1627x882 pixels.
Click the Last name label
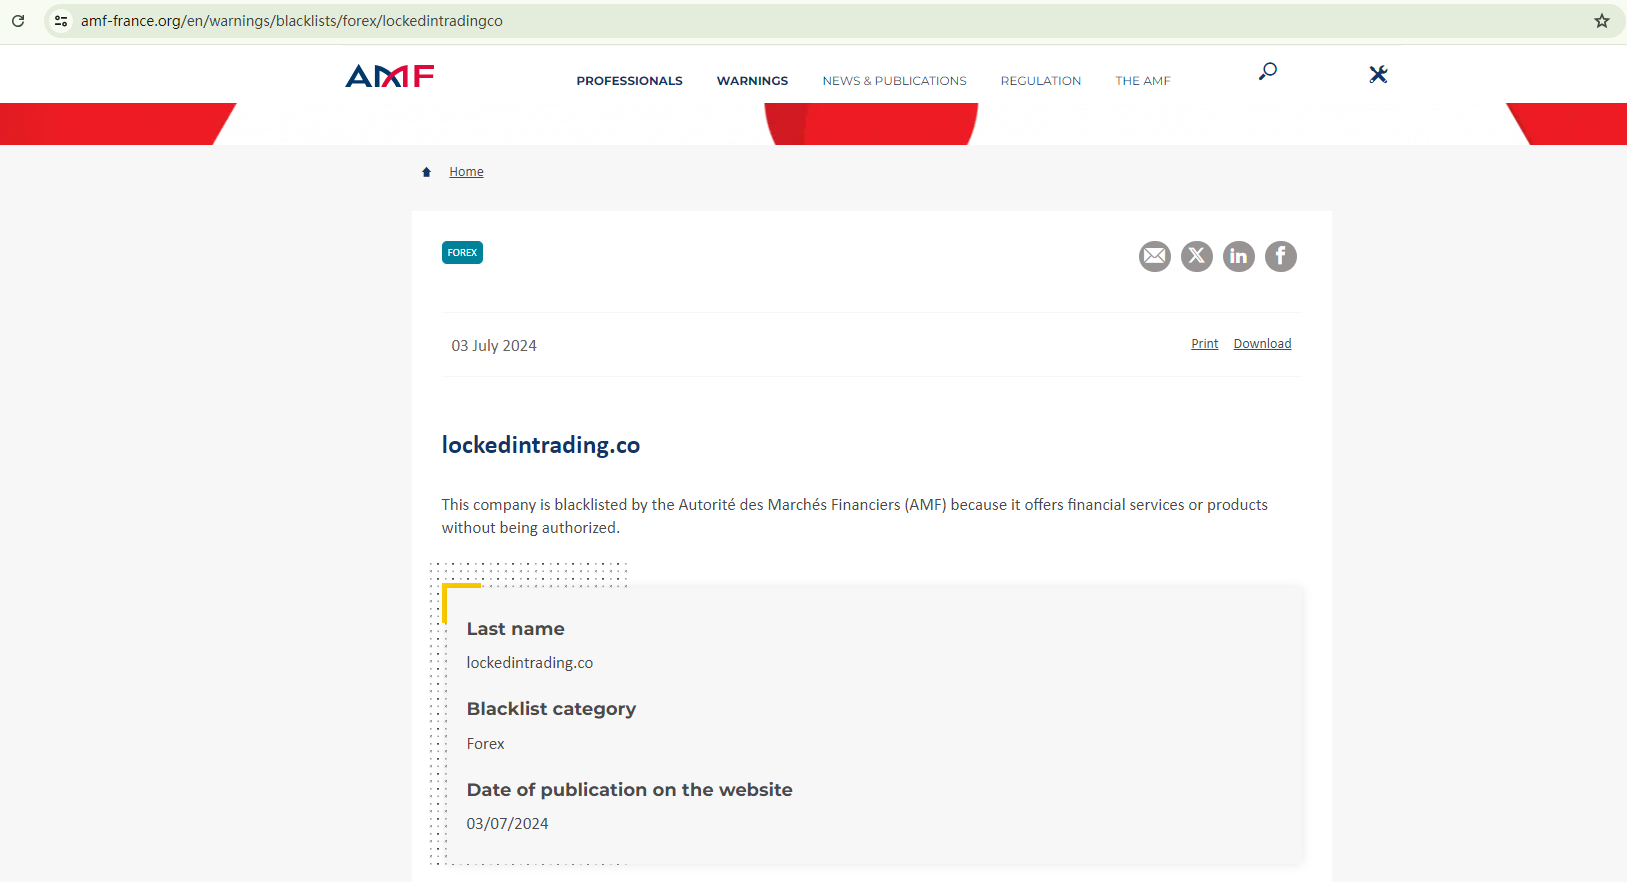click(516, 629)
